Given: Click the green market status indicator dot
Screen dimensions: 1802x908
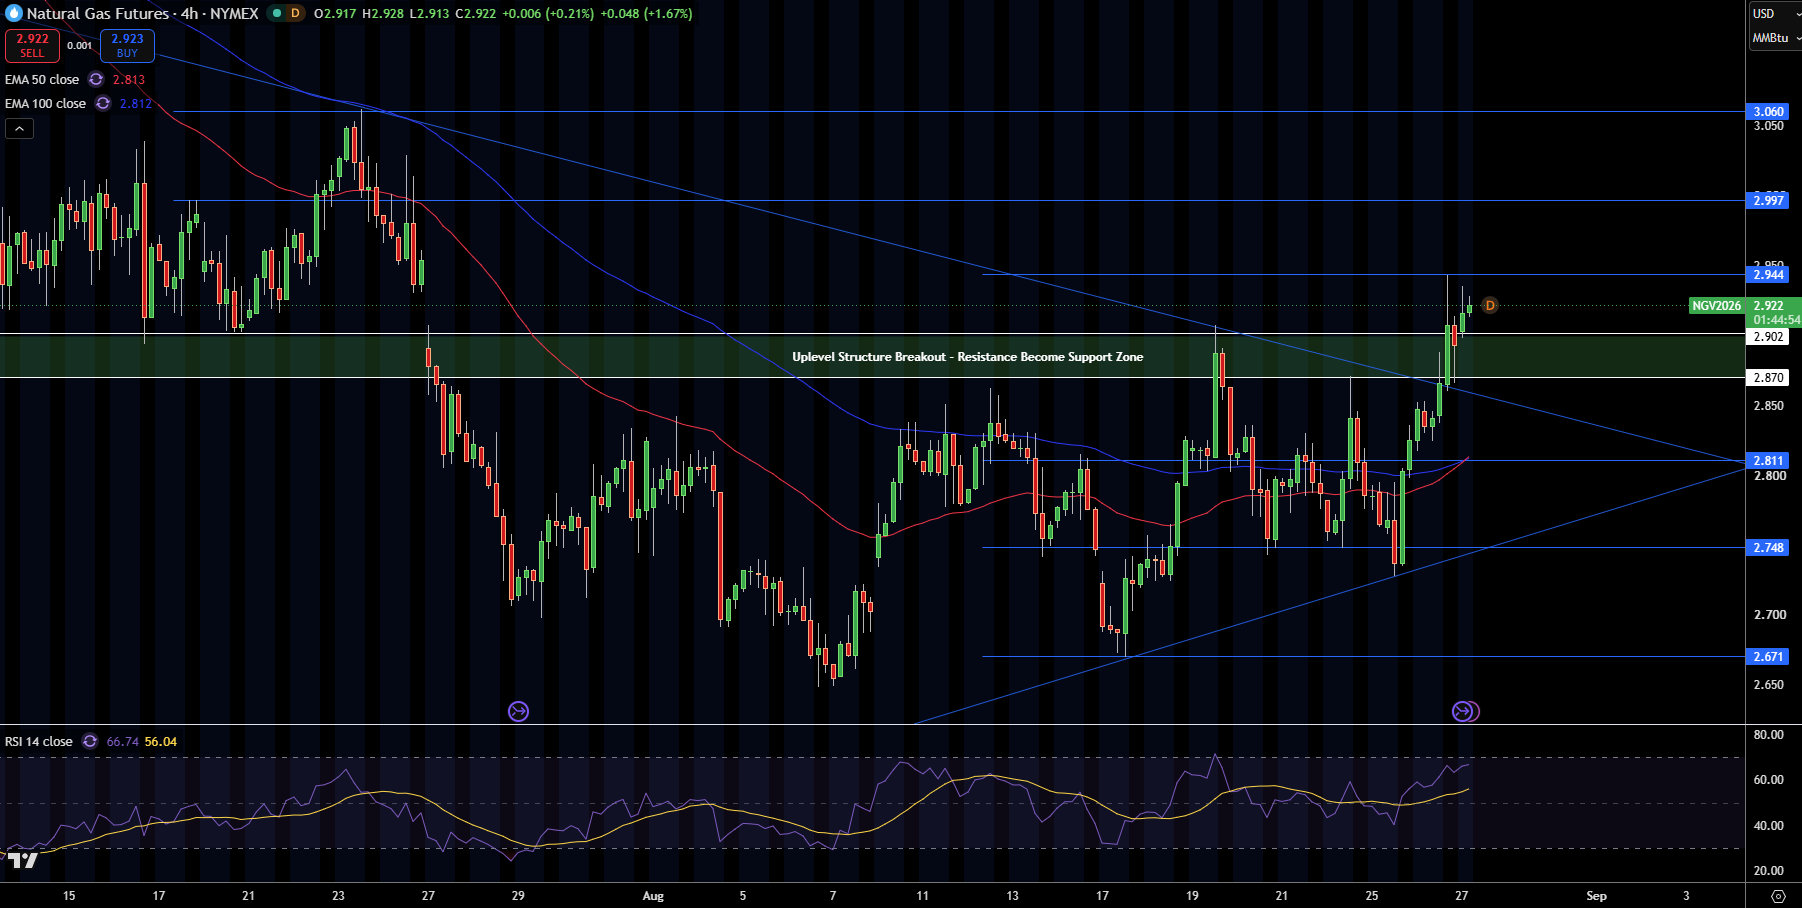Looking at the screenshot, I should tap(277, 13).
